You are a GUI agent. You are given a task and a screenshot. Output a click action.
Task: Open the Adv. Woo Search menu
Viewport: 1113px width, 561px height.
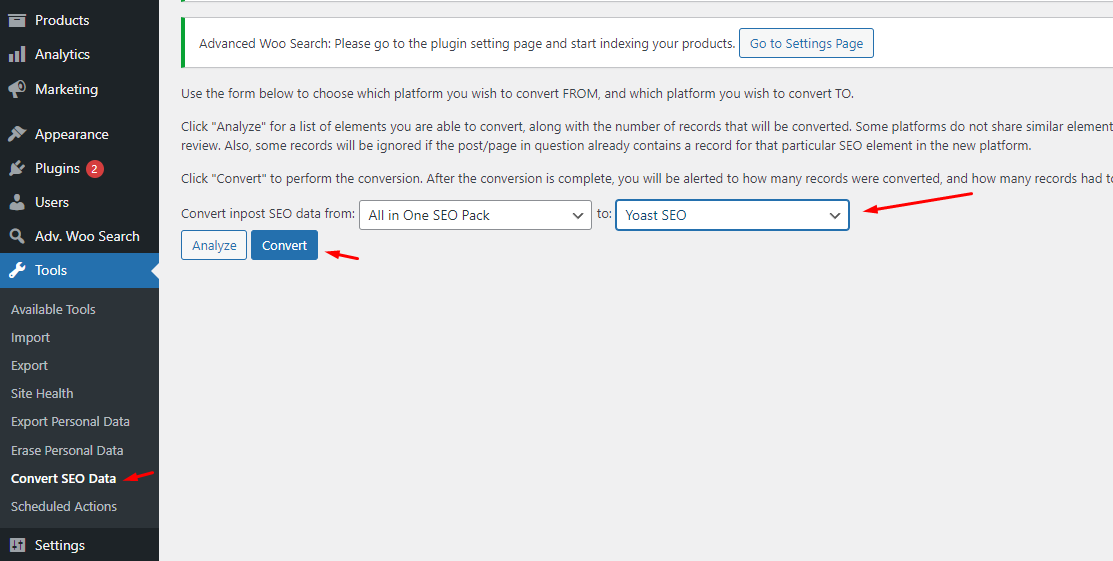pyautogui.click(x=80, y=236)
